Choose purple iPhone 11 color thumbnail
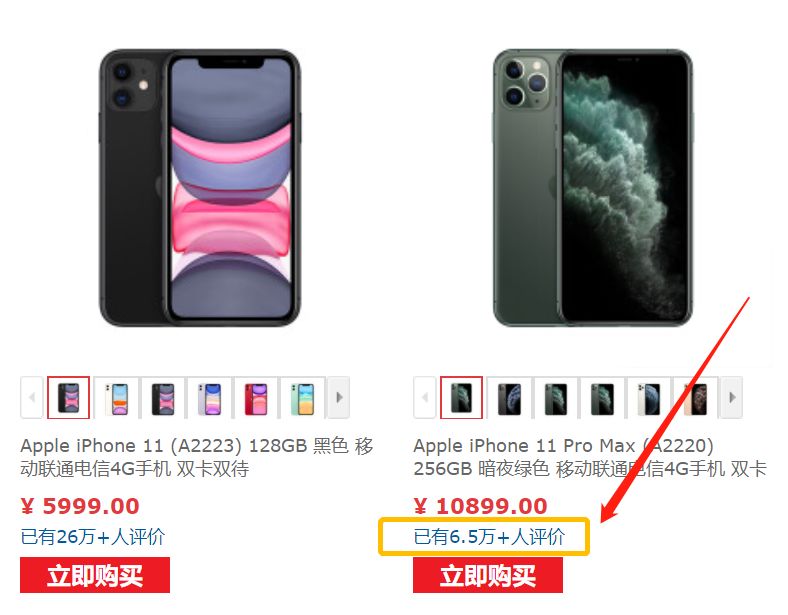The image size is (788, 615). (x=210, y=397)
